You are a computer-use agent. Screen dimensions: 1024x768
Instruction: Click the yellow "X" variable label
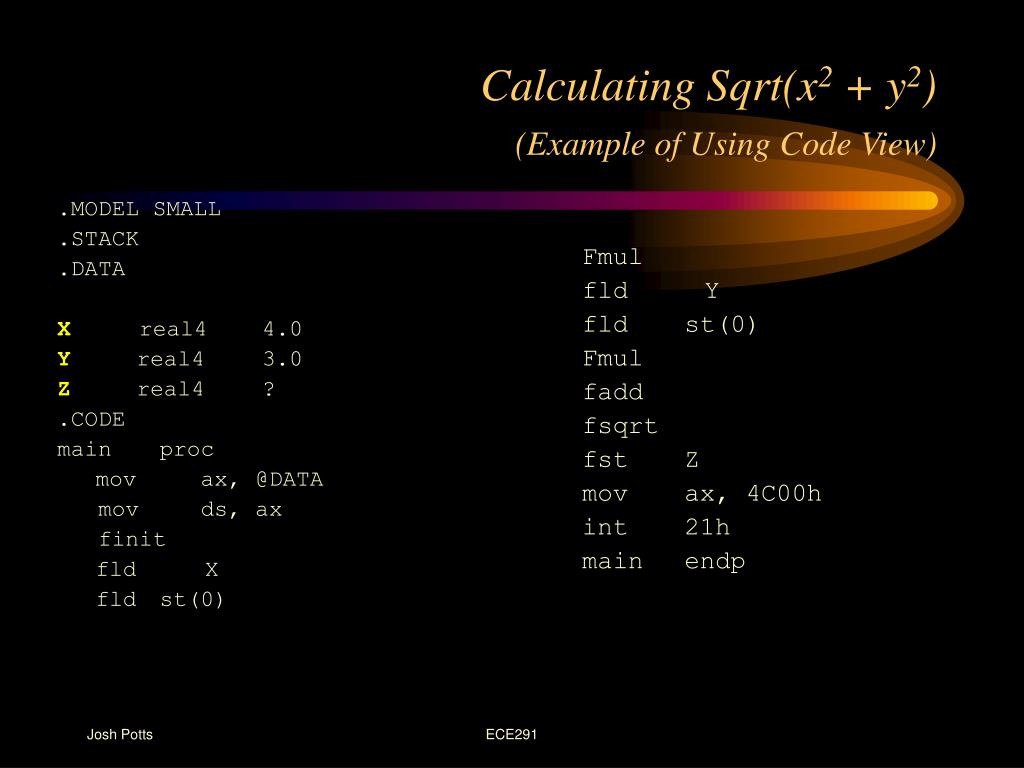coord(64,328)
